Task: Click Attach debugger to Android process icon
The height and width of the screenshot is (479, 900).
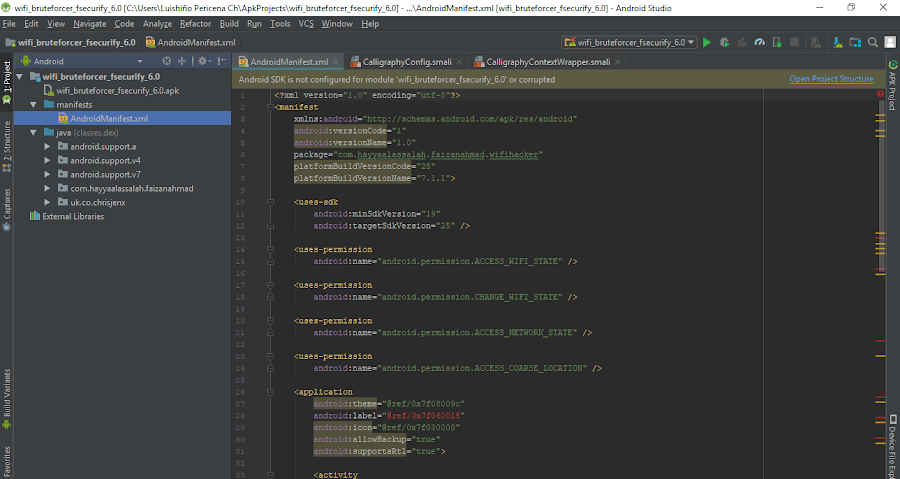Action: pyautogui.click(x=777, y=42)
